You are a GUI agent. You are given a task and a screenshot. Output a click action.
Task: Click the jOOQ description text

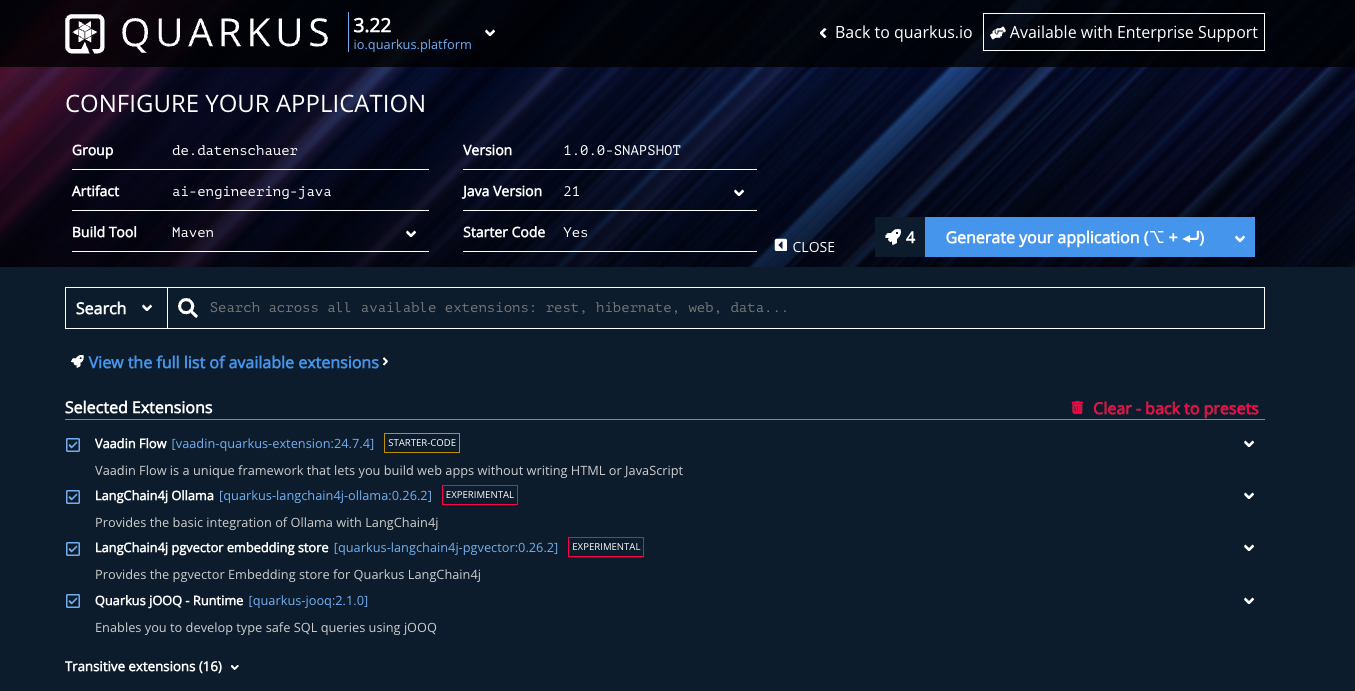(266, 628)
